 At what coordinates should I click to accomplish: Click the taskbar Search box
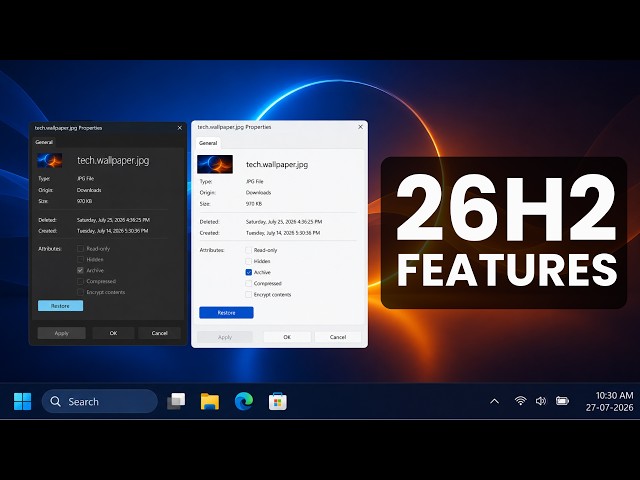(x=100, y=401)
